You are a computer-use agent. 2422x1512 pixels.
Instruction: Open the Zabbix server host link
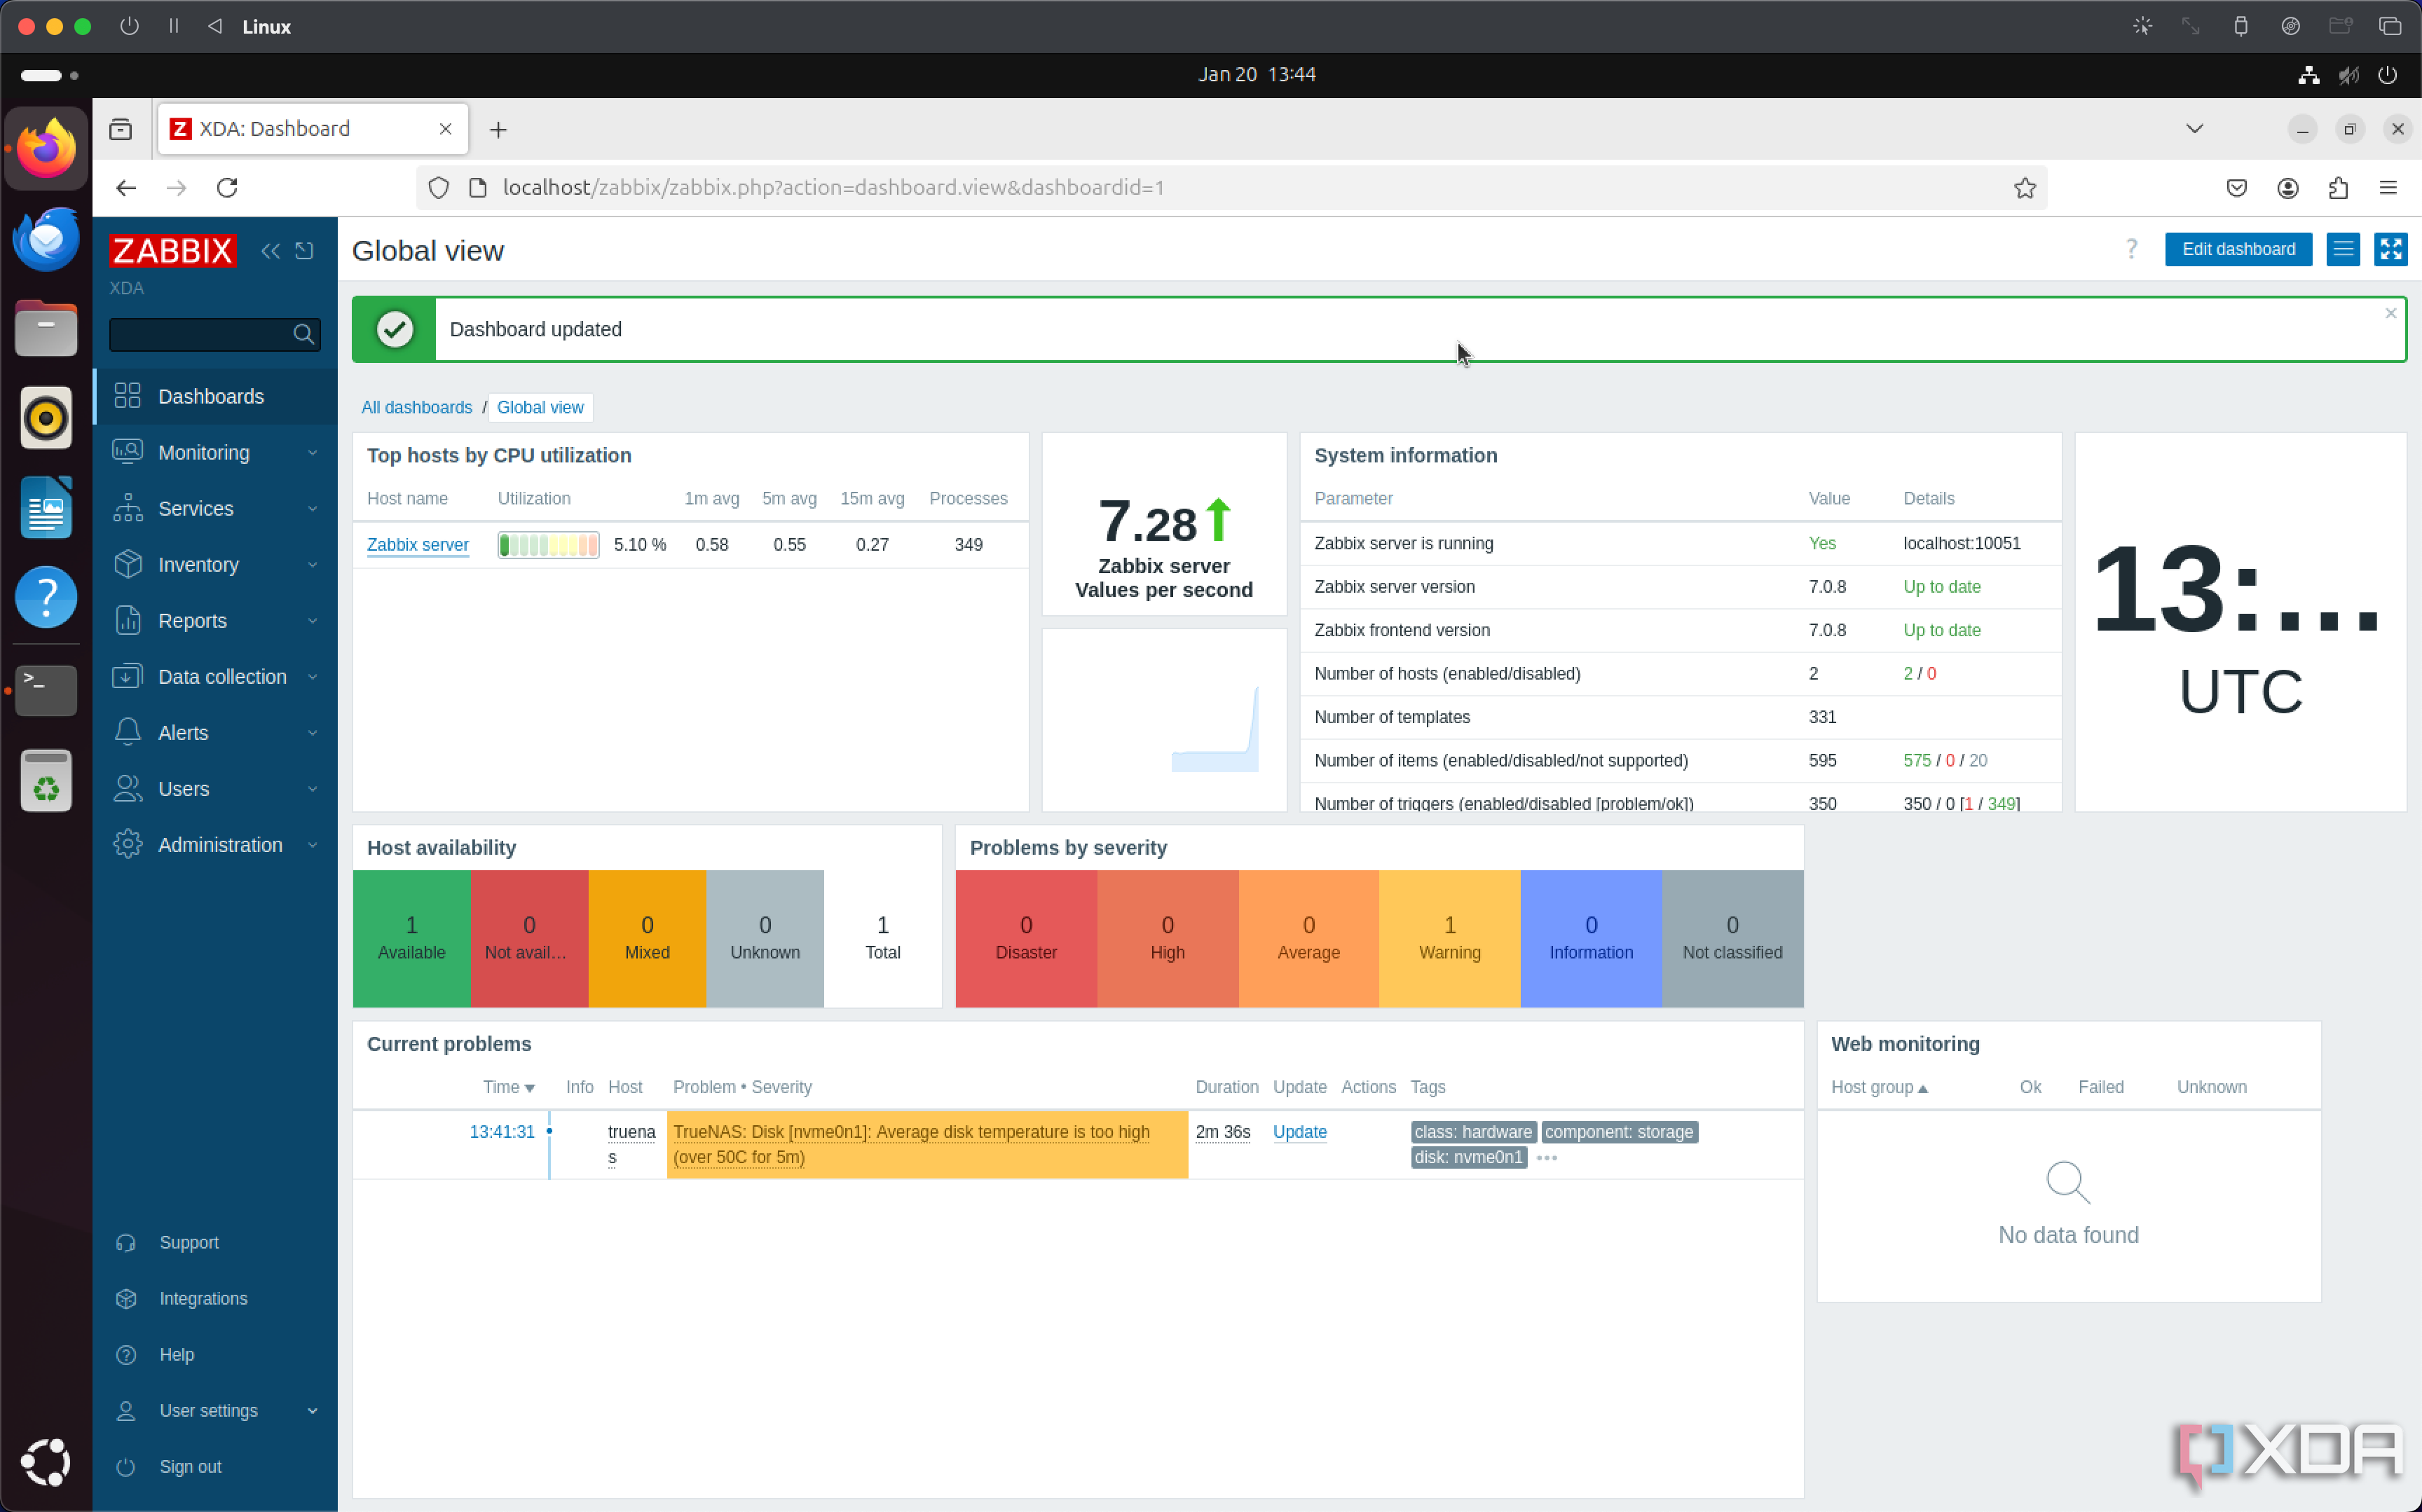click(418, 544)
